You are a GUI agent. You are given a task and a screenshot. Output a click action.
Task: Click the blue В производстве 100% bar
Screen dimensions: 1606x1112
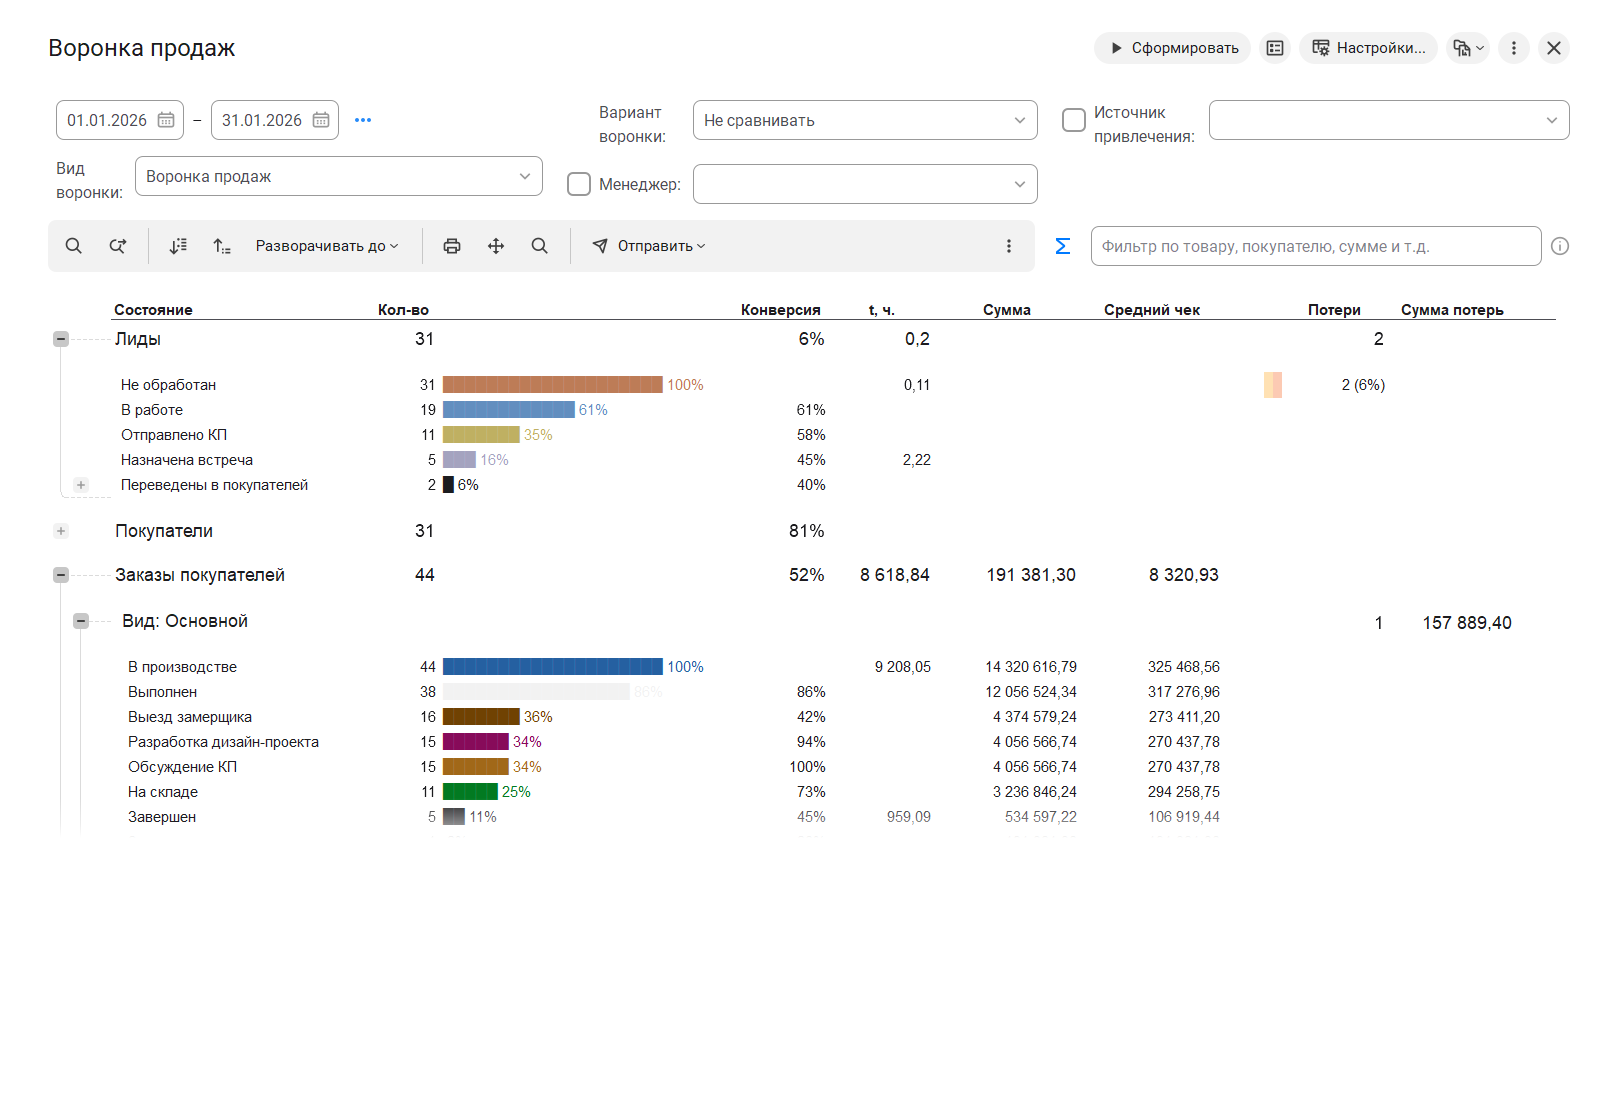coord(553,667)
